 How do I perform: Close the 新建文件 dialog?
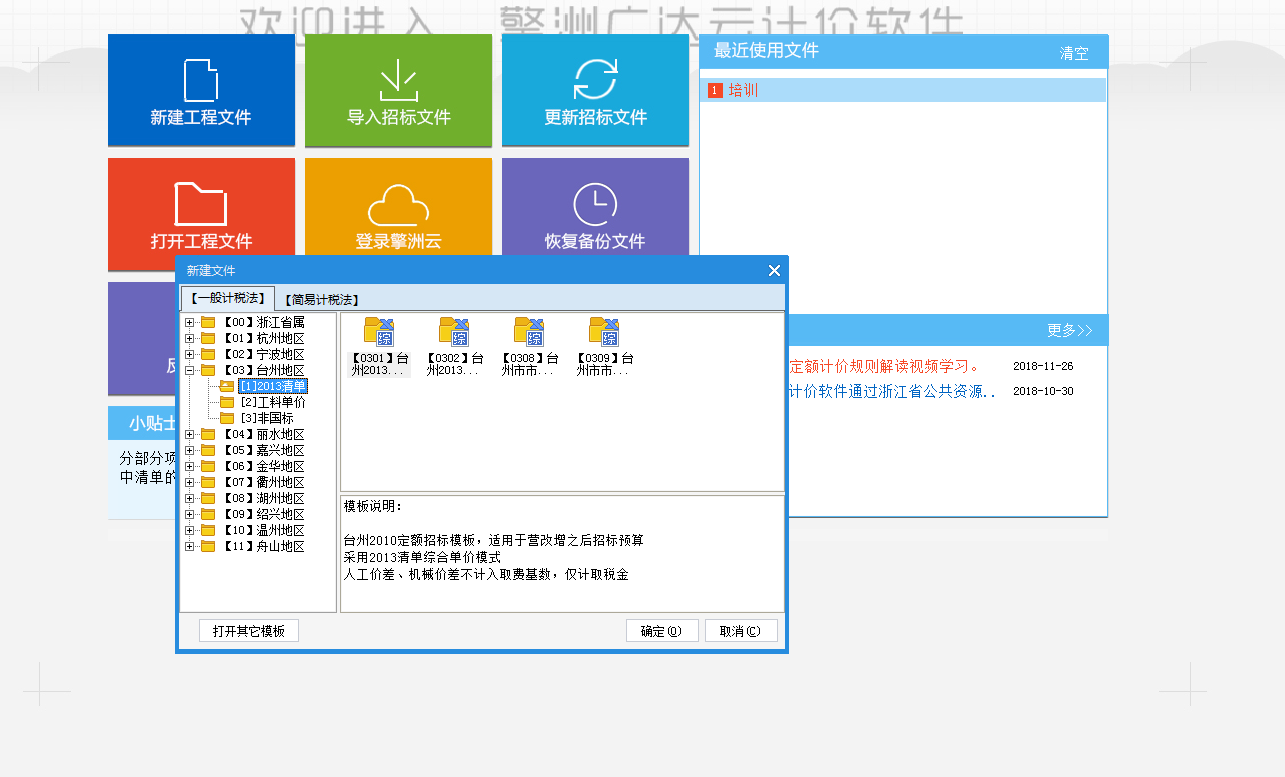[x=774, y=270]
